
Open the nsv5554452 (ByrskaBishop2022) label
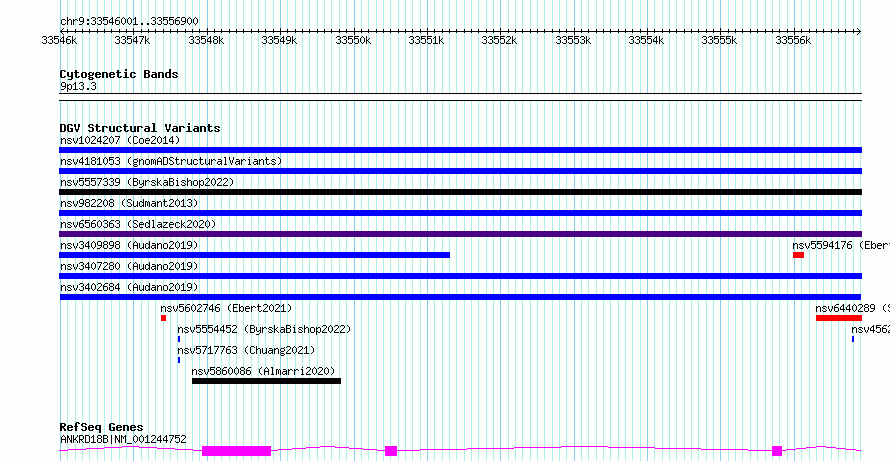click(264, 329)
